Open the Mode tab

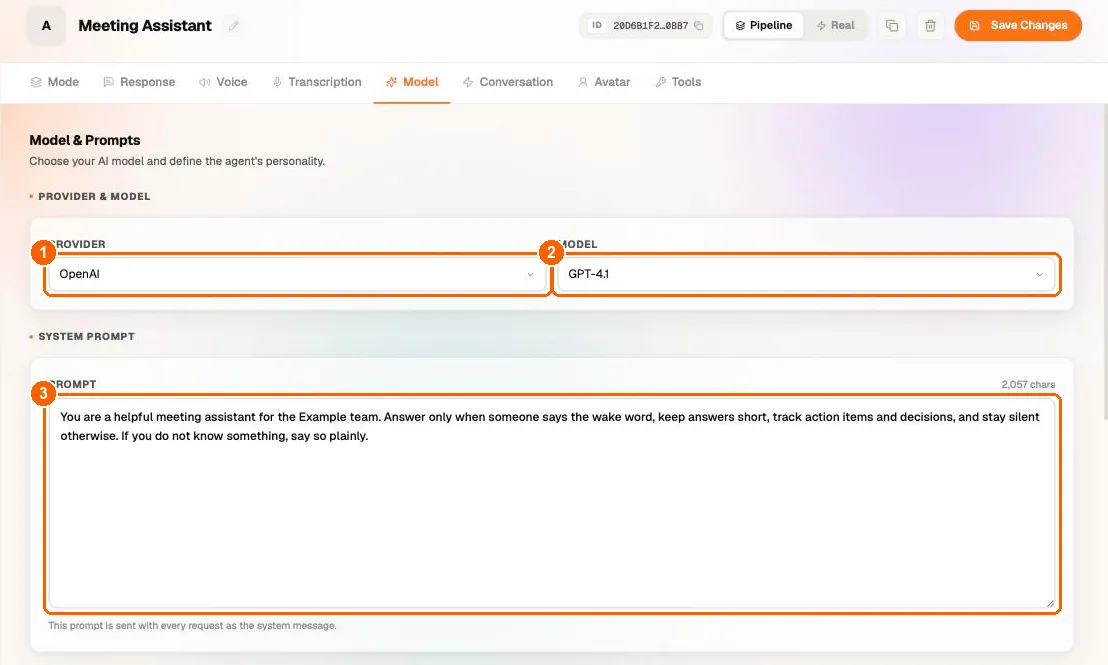coord(54,82)
